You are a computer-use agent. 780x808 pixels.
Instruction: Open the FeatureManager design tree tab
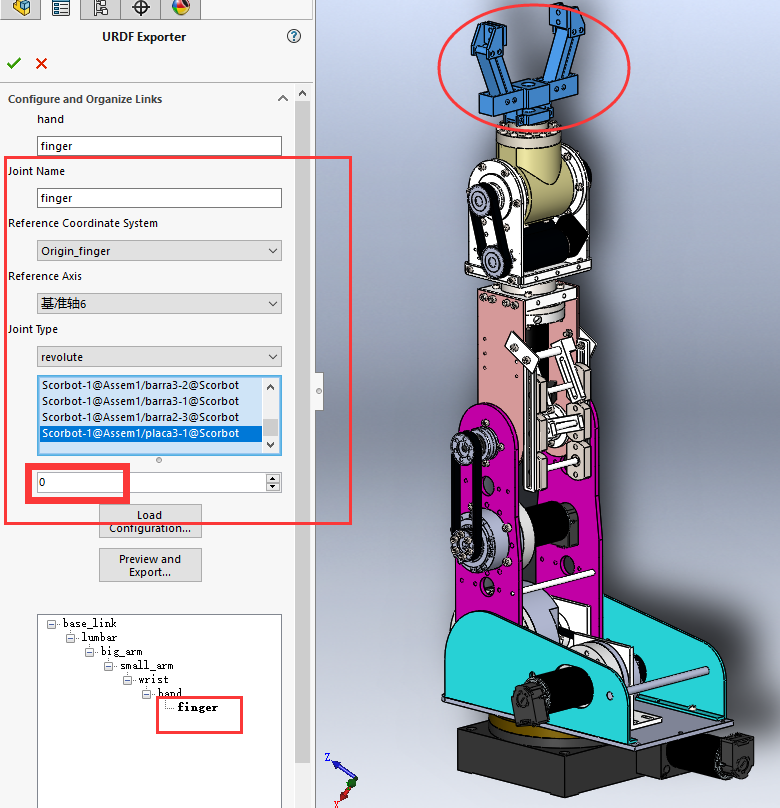[x=21, y=8]
